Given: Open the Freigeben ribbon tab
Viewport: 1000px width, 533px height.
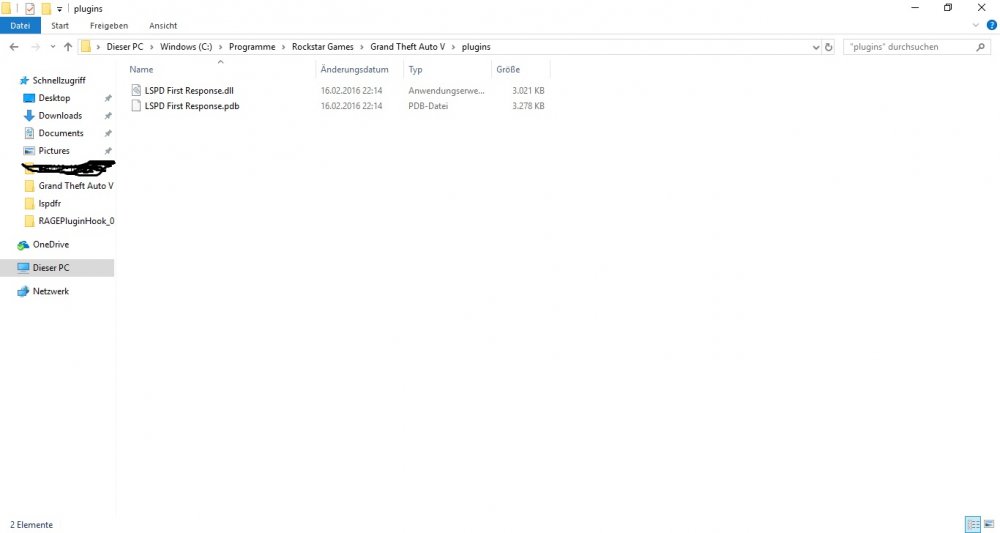Looking at the screenshot, I should [108, 26].
